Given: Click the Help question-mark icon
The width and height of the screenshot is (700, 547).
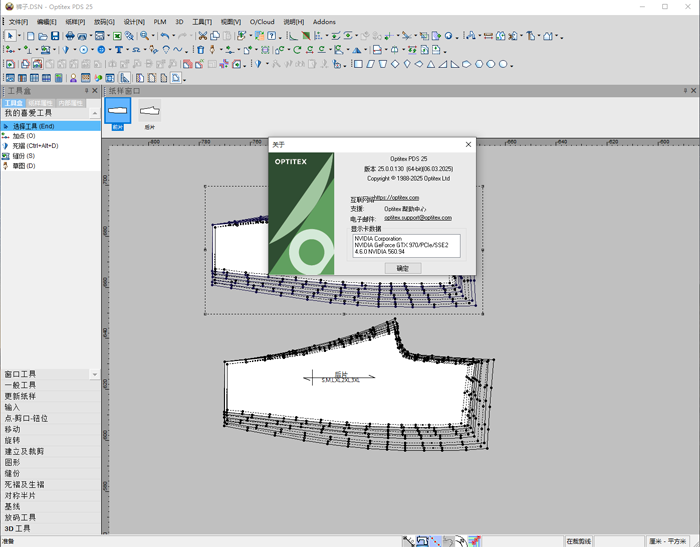Looking at the screenshot, I should pyautogui.click(x=271, y=36).
